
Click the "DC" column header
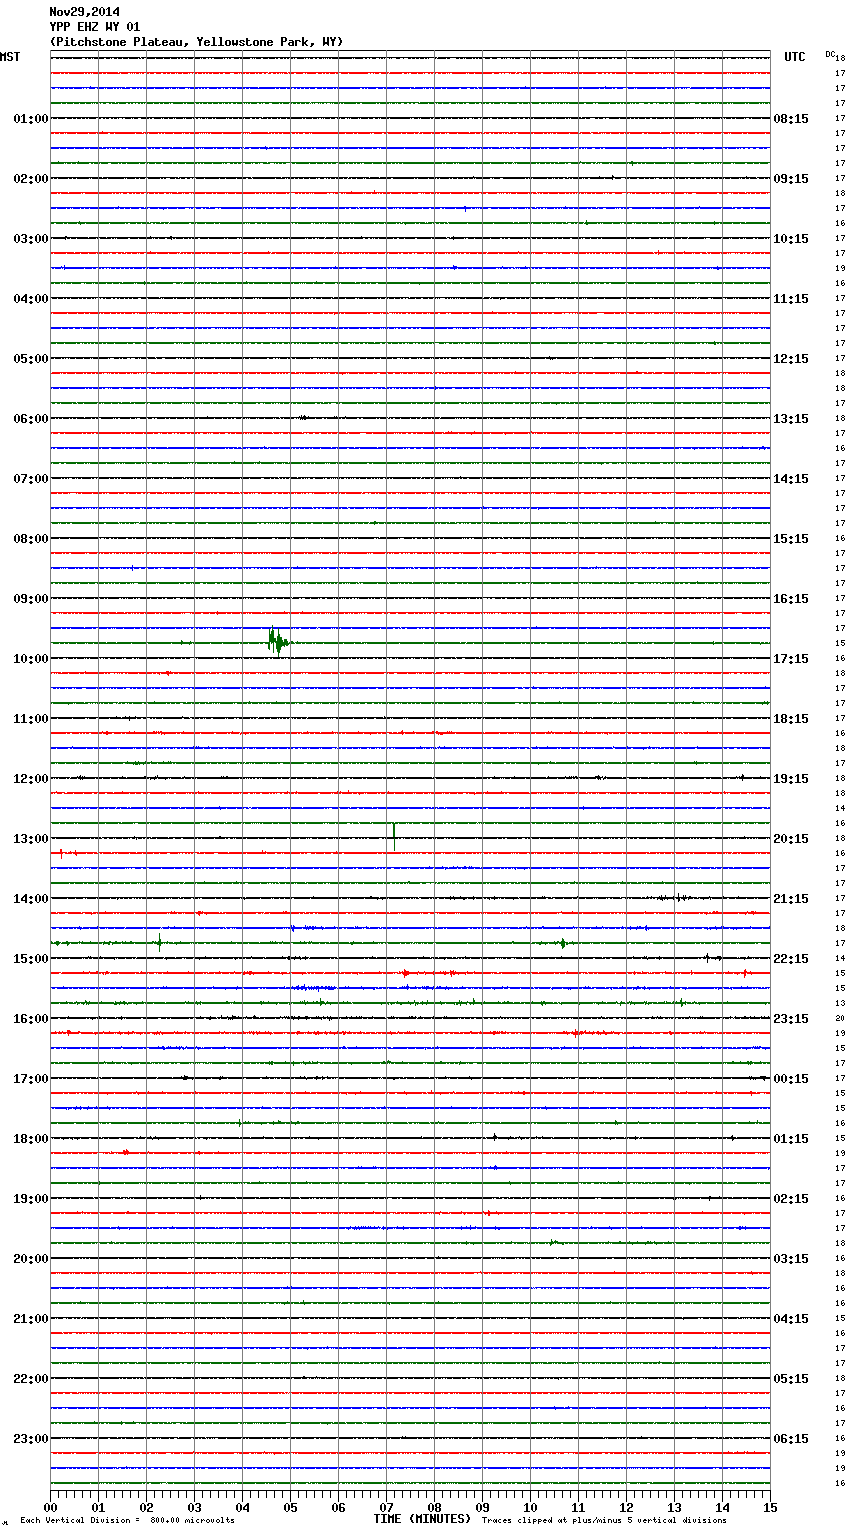[x=830, y=54]
